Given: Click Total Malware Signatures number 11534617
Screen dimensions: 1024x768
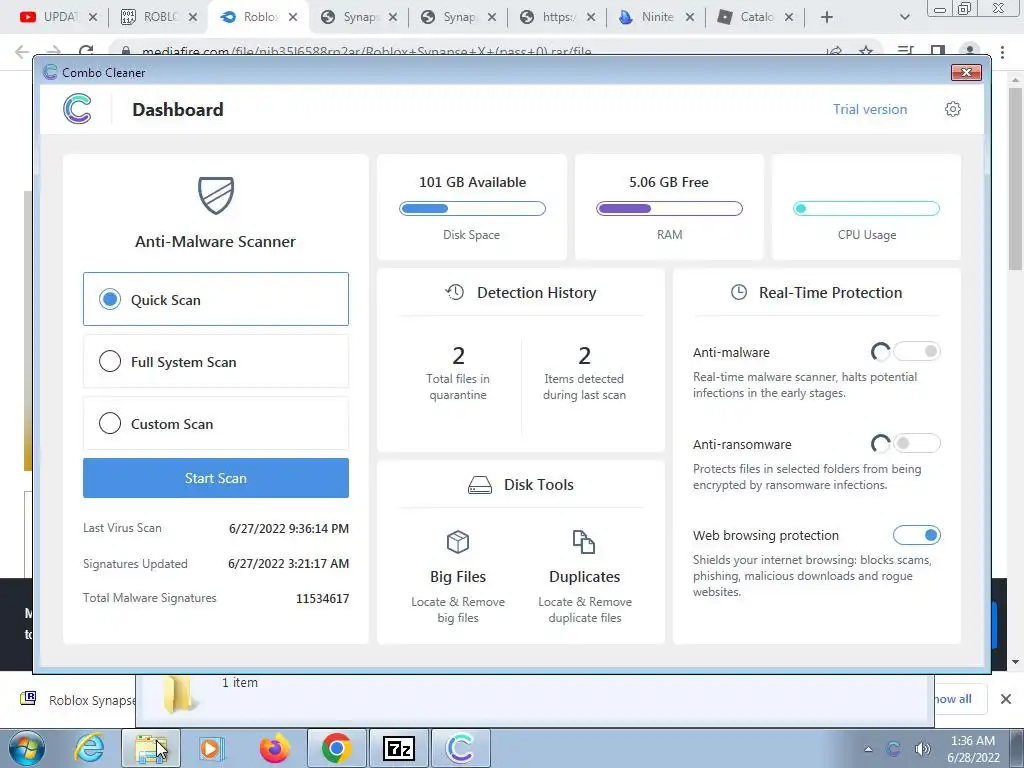Looking at the screenshot, I should (x=323, y=598).
